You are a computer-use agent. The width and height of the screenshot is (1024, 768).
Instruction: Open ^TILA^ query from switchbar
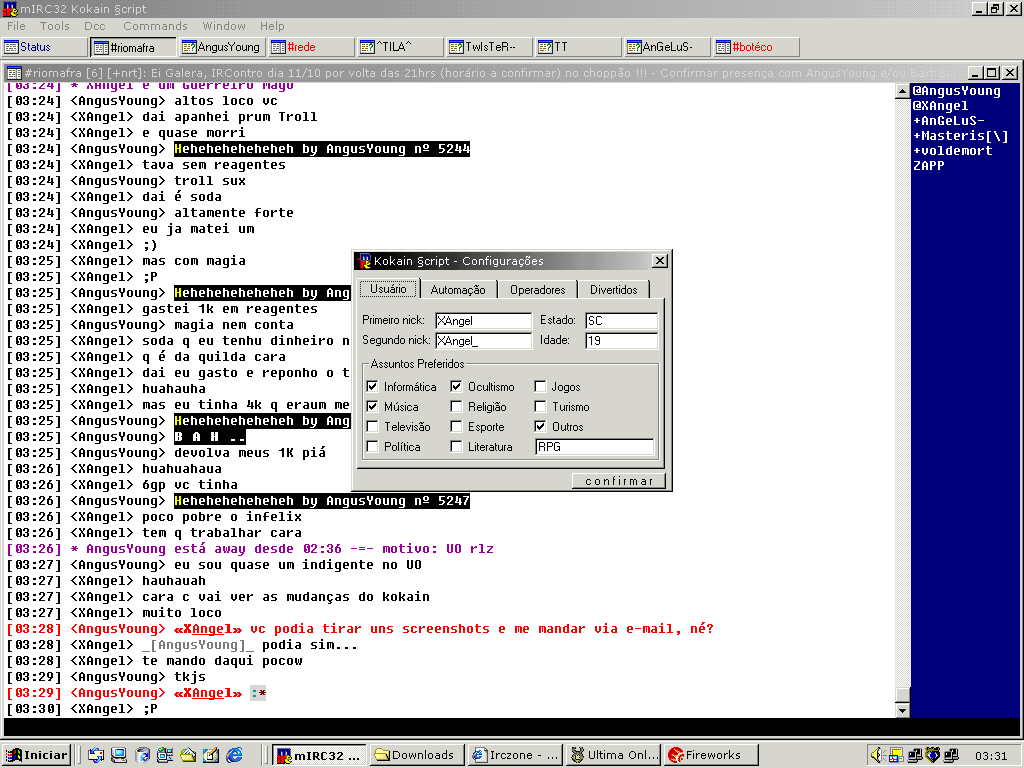(400, 47)
